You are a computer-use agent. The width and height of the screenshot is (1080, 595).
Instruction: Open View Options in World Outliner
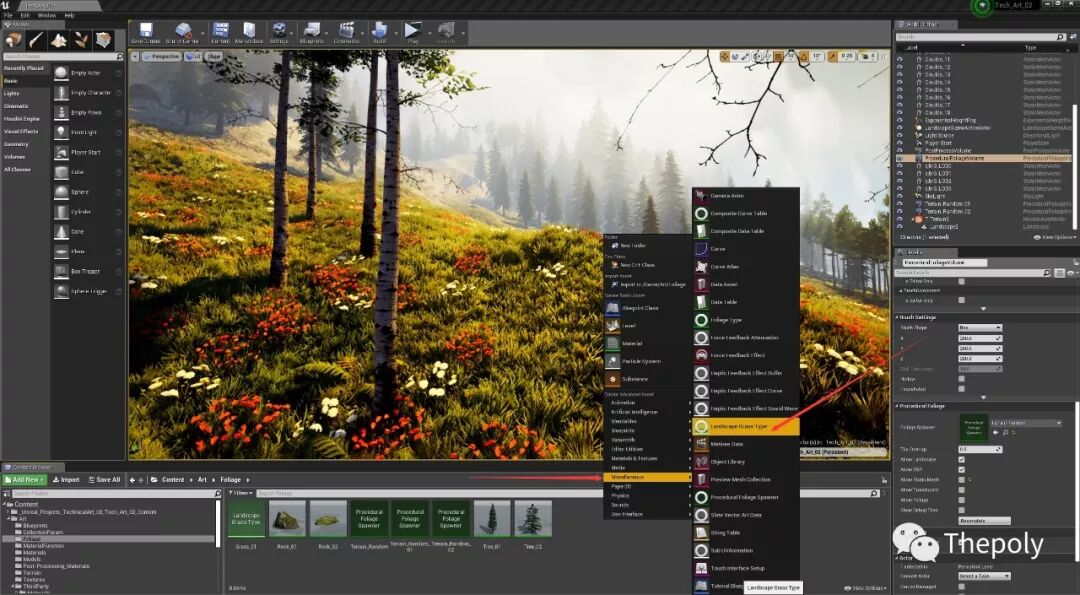tap(1053, 237)
